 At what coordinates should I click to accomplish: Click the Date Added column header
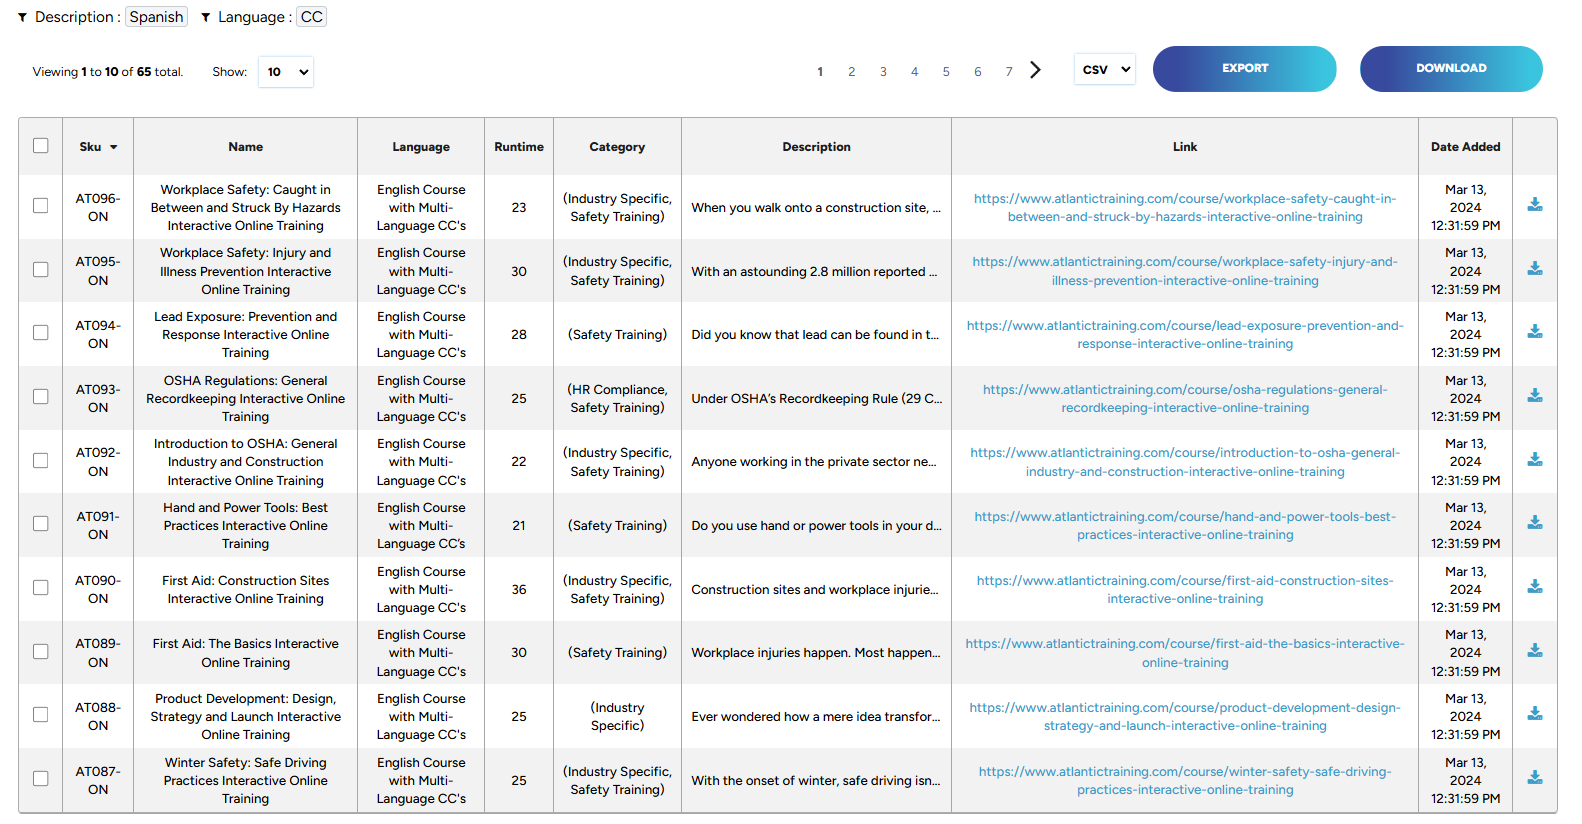pyautogui.click(x=1466, y=147)
